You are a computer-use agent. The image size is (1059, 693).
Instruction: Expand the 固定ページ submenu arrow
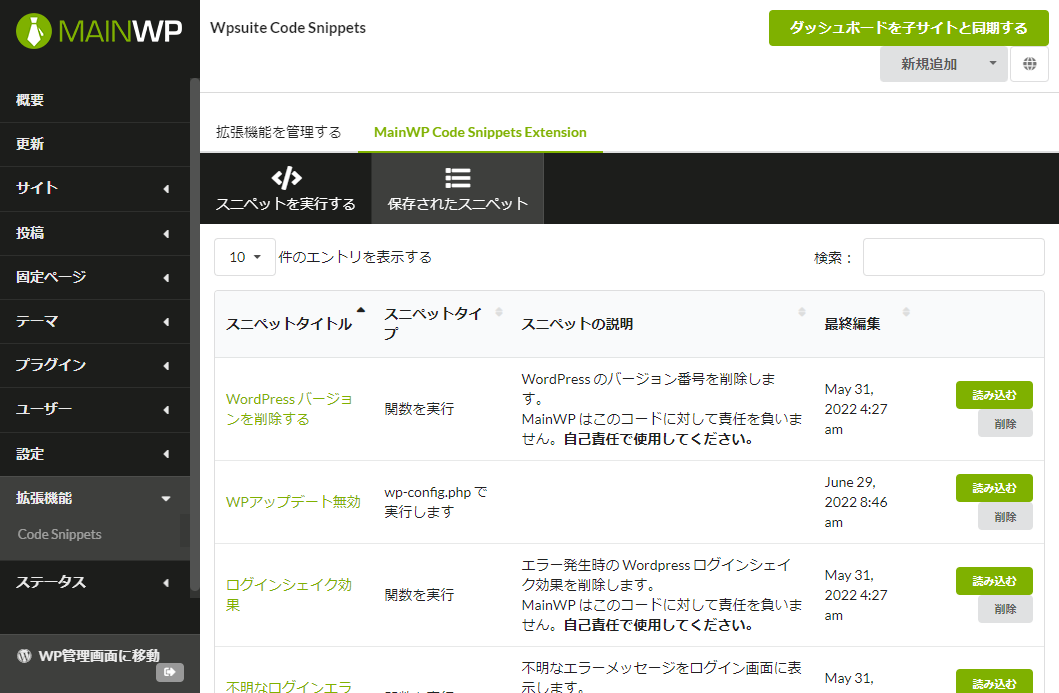(x=166, y=278)
